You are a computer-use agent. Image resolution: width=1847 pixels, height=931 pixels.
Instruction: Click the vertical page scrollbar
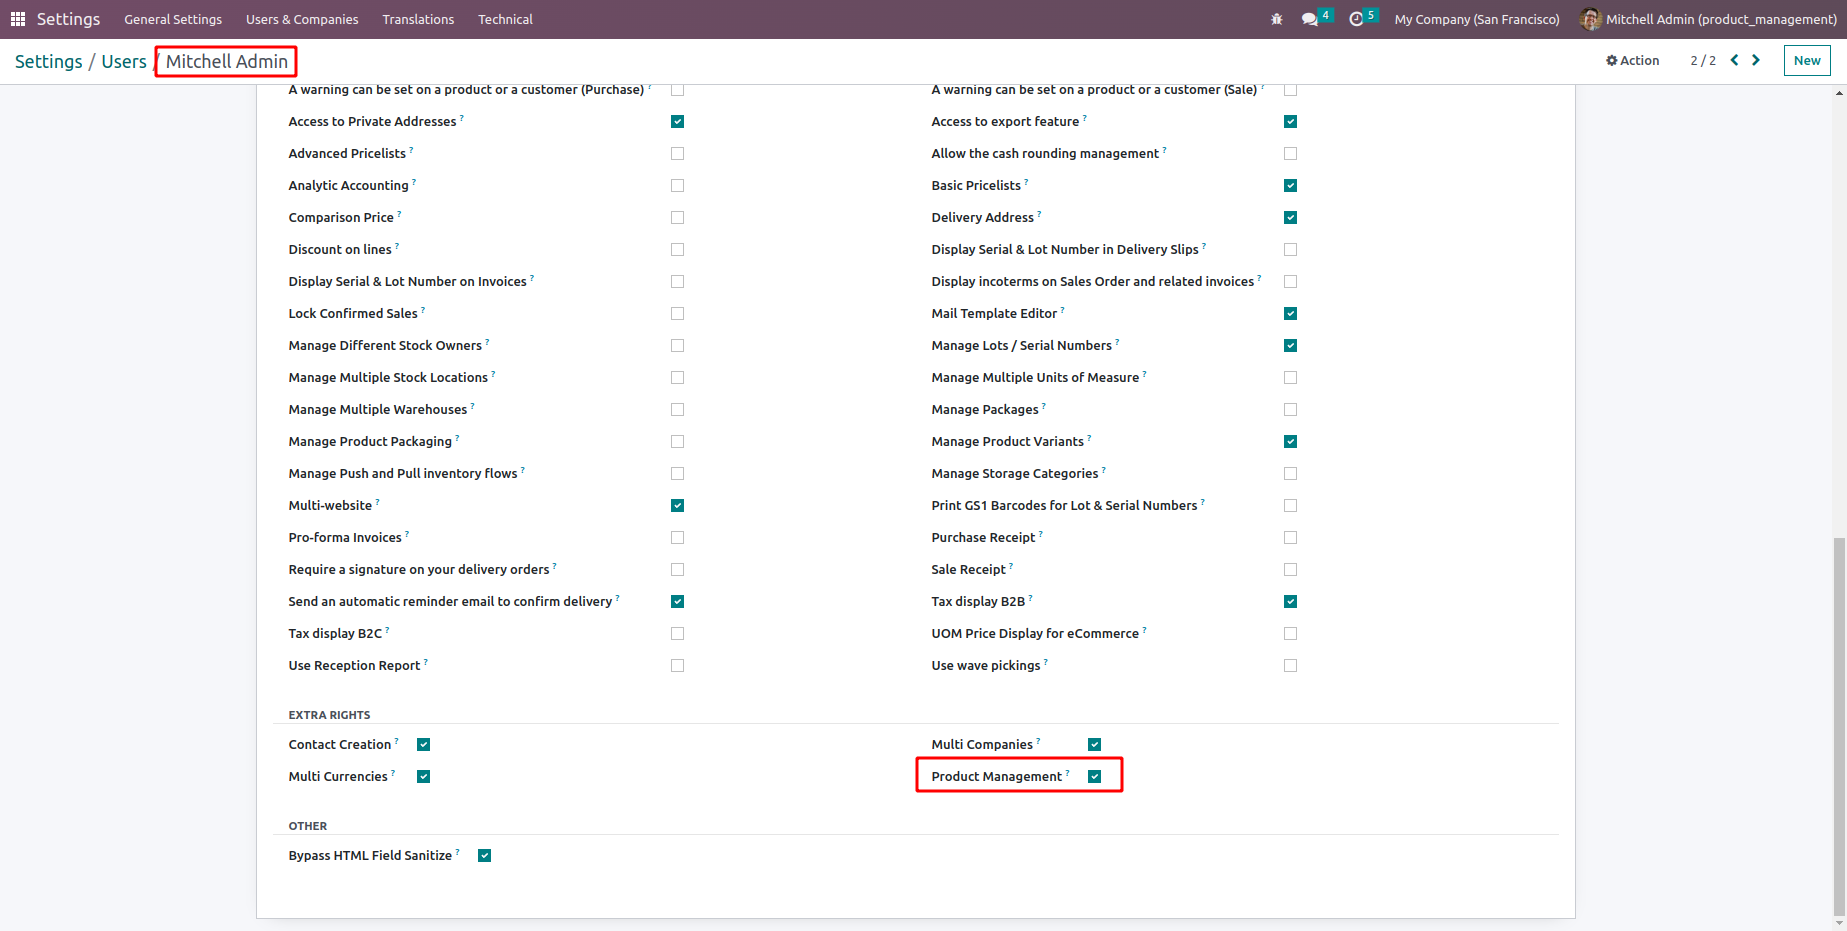point(1839,727)
